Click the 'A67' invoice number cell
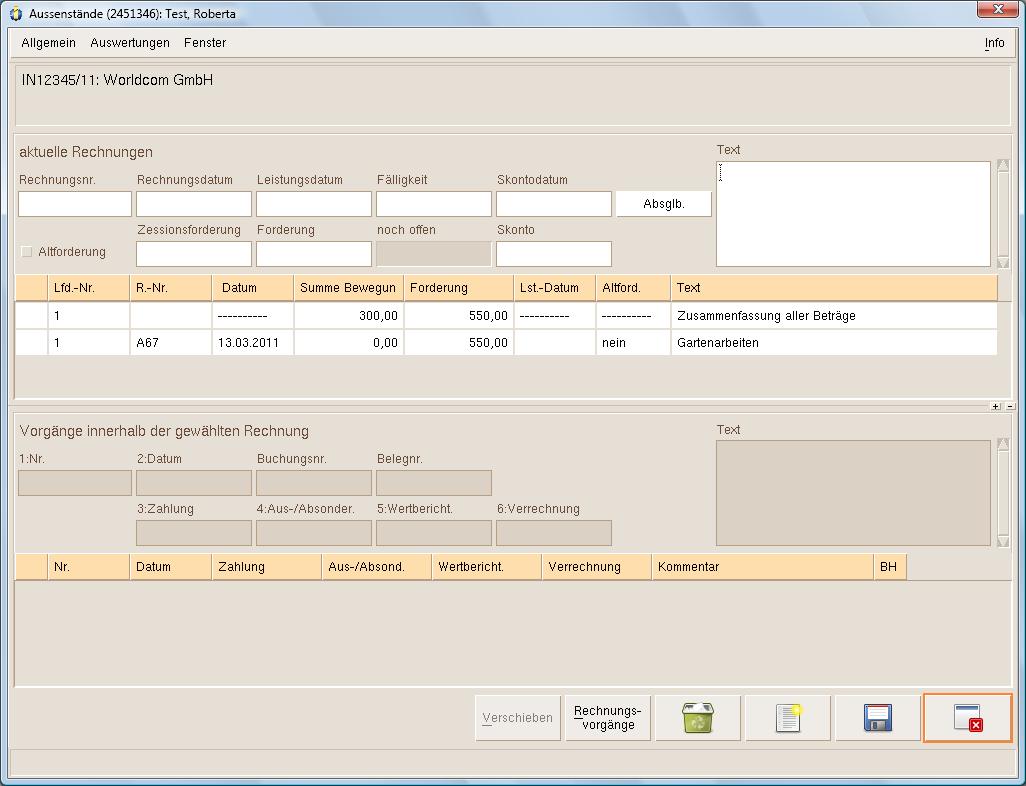Image resolution: width=1026 pixels, height=786 pixels. 171,342
